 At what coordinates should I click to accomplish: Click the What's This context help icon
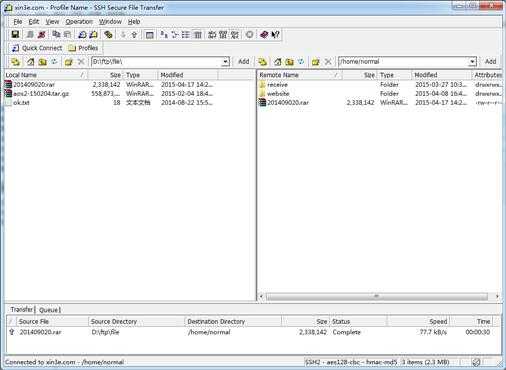click(275, 34)
